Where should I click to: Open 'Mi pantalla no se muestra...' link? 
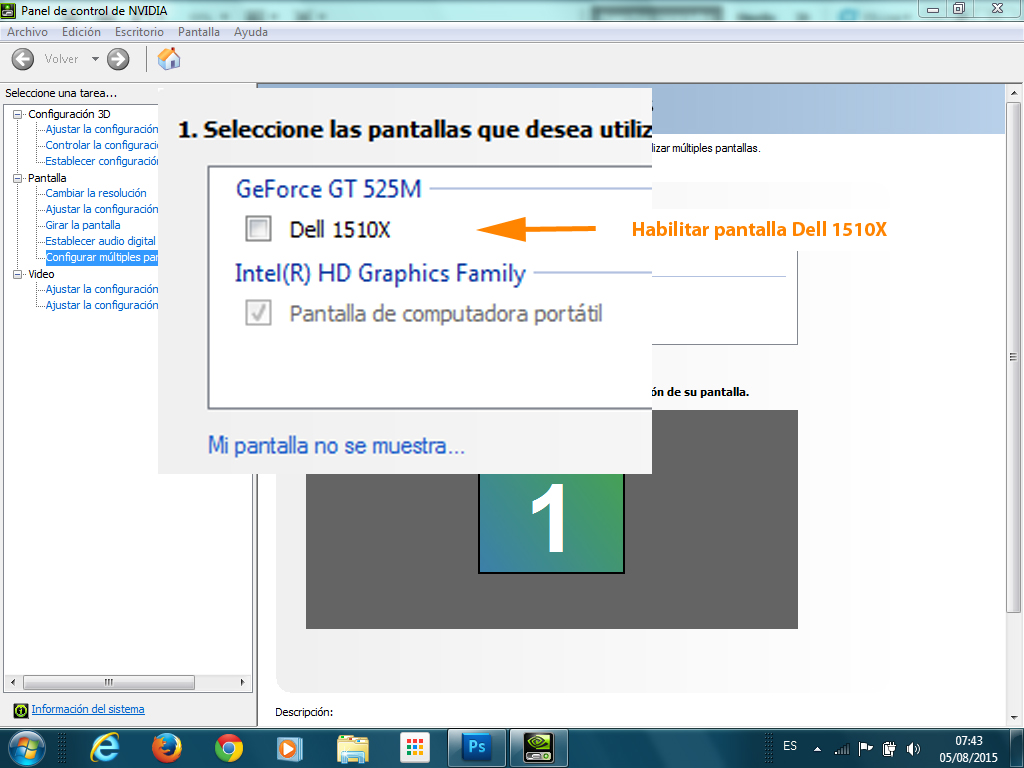point(336,446)
